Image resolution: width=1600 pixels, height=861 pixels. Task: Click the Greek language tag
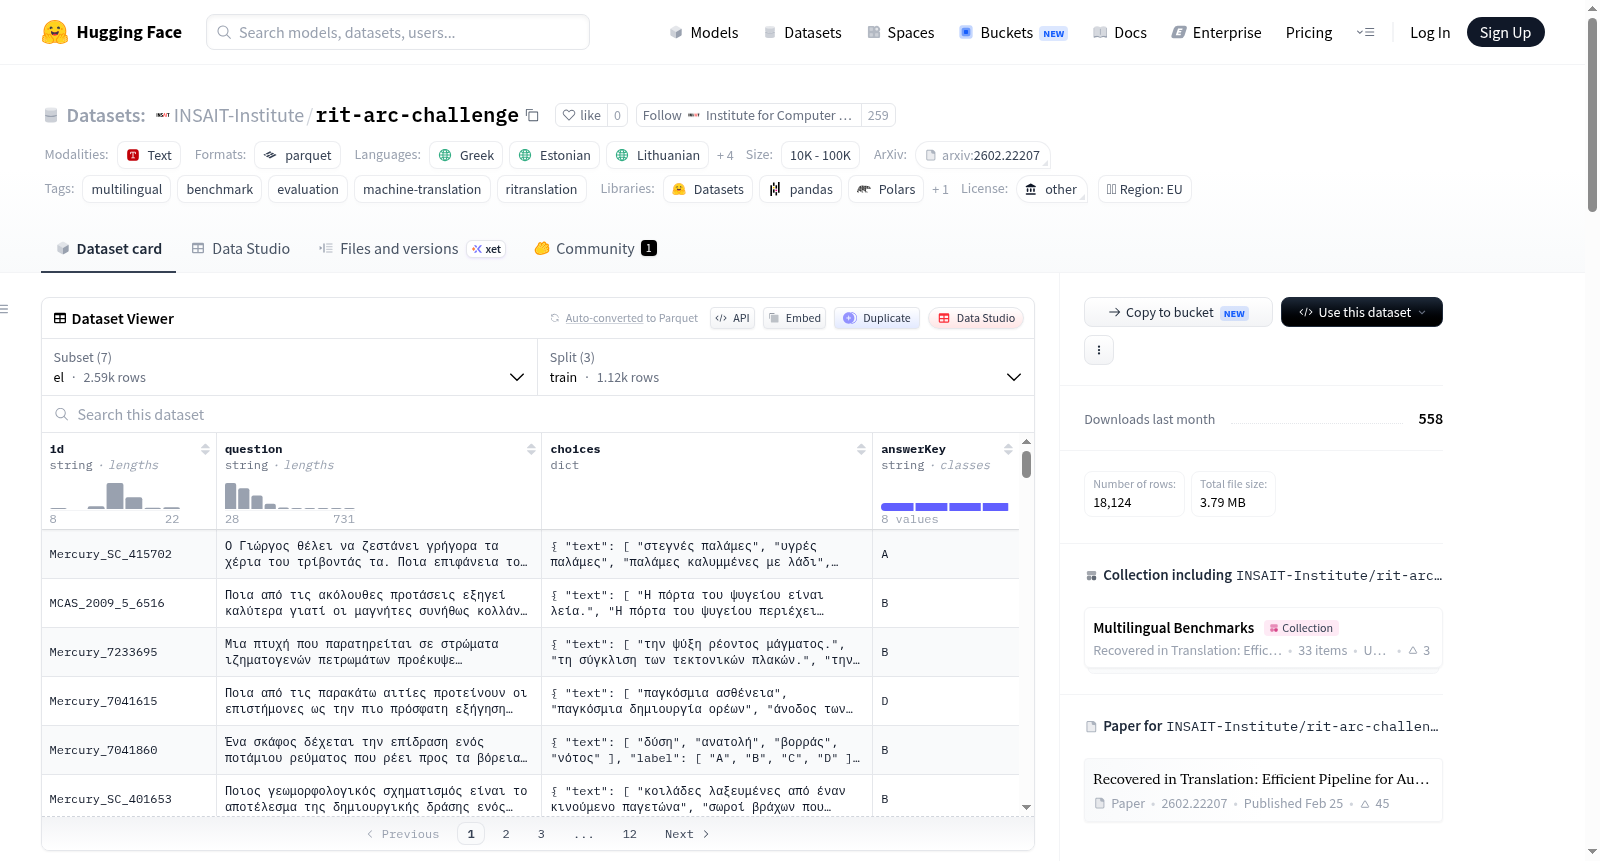tap(467, 156)
